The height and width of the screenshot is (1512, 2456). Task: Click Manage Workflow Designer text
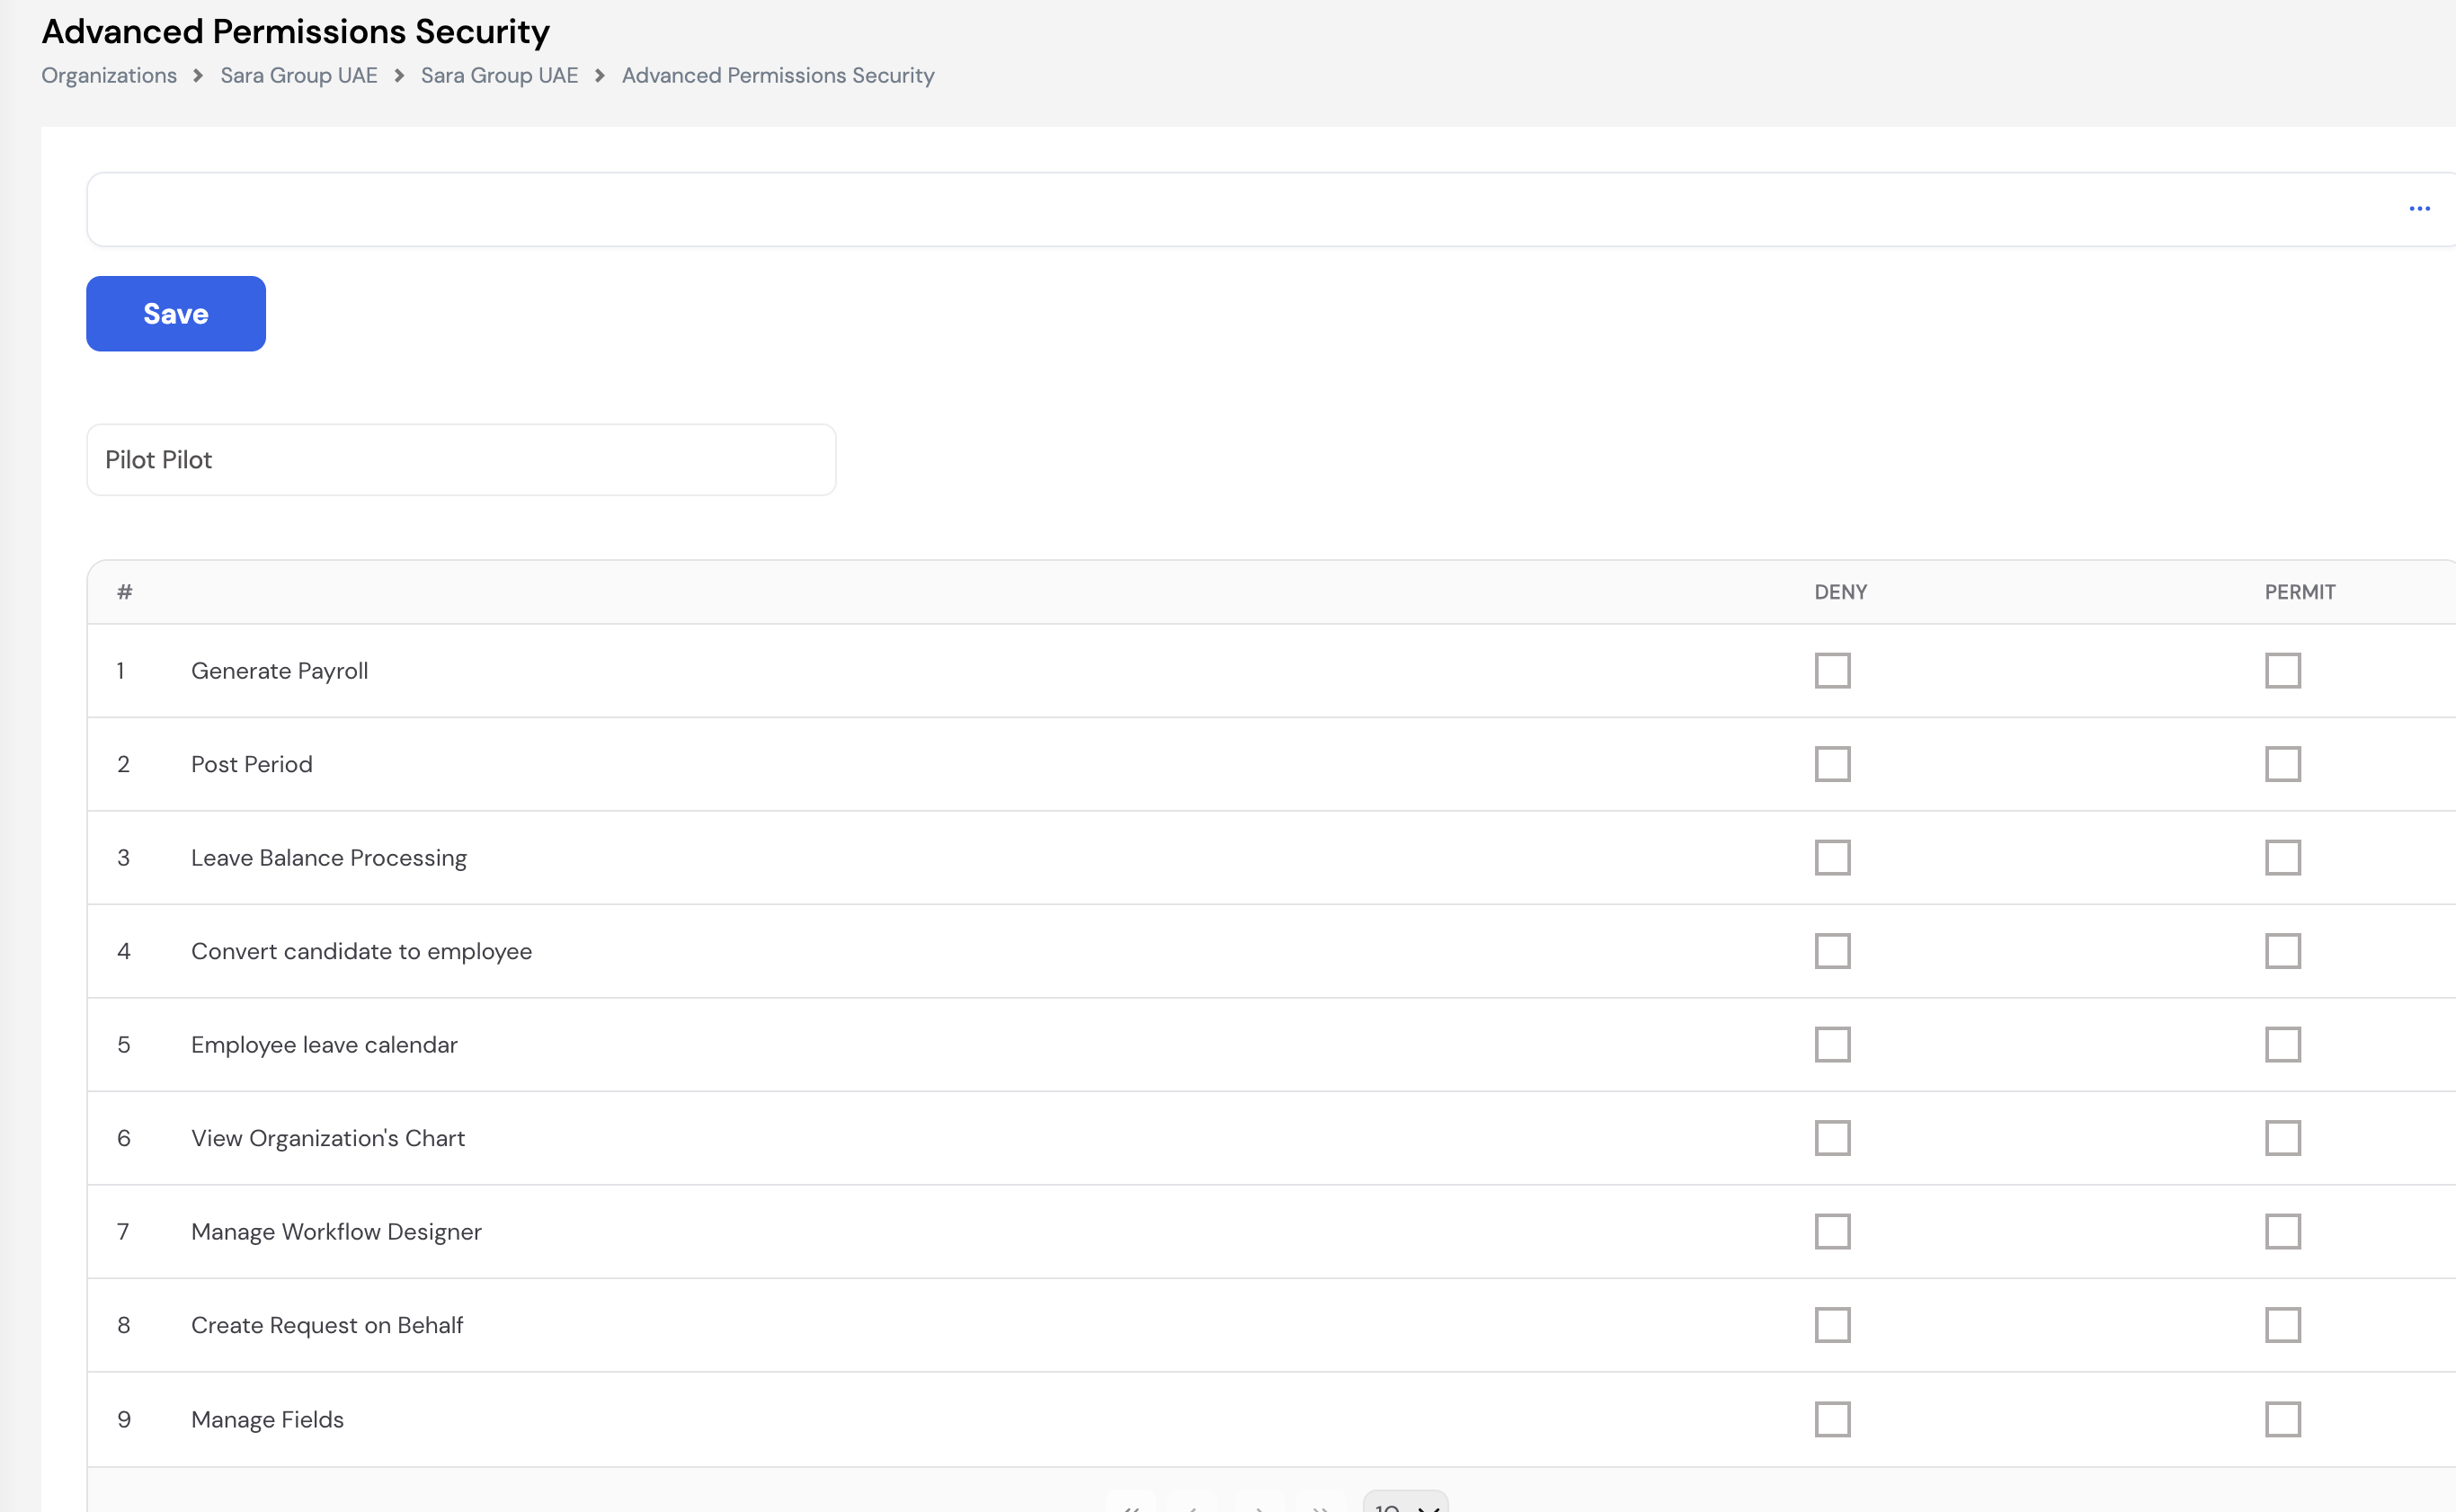(336, 1232)
